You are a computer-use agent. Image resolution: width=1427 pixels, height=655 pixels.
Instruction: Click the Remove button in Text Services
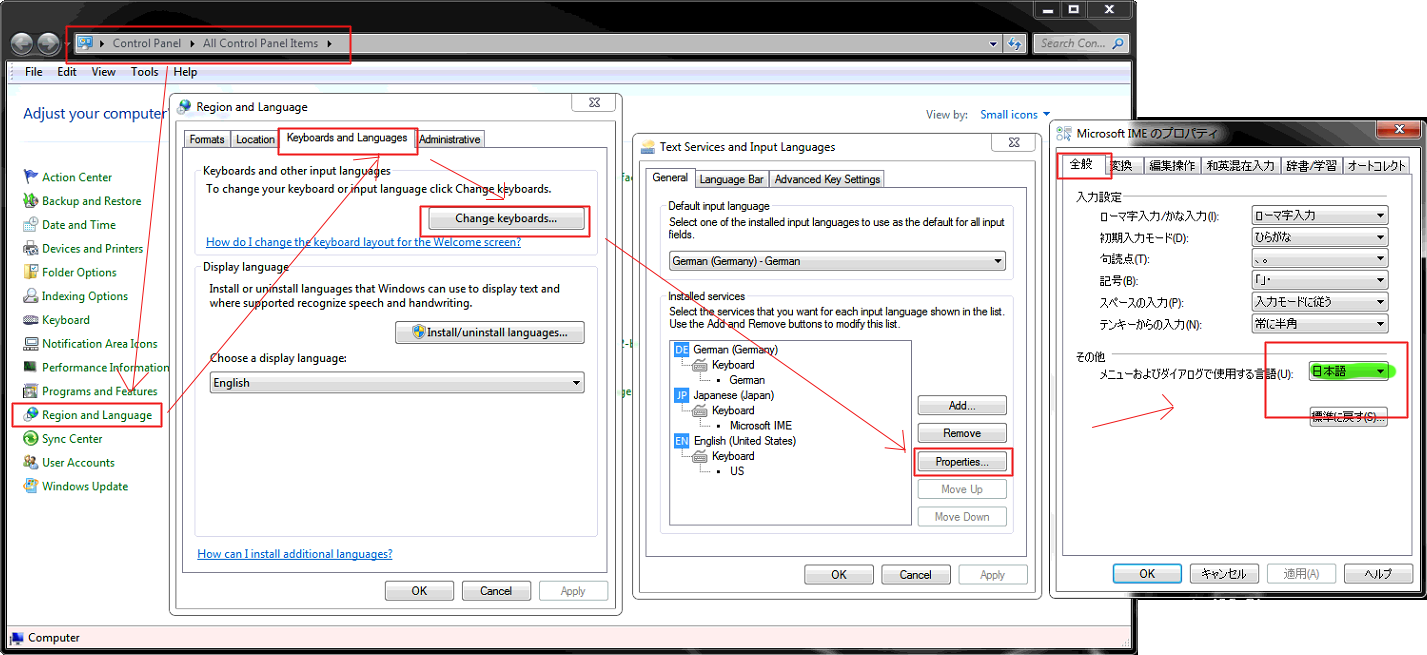[962, 433]
